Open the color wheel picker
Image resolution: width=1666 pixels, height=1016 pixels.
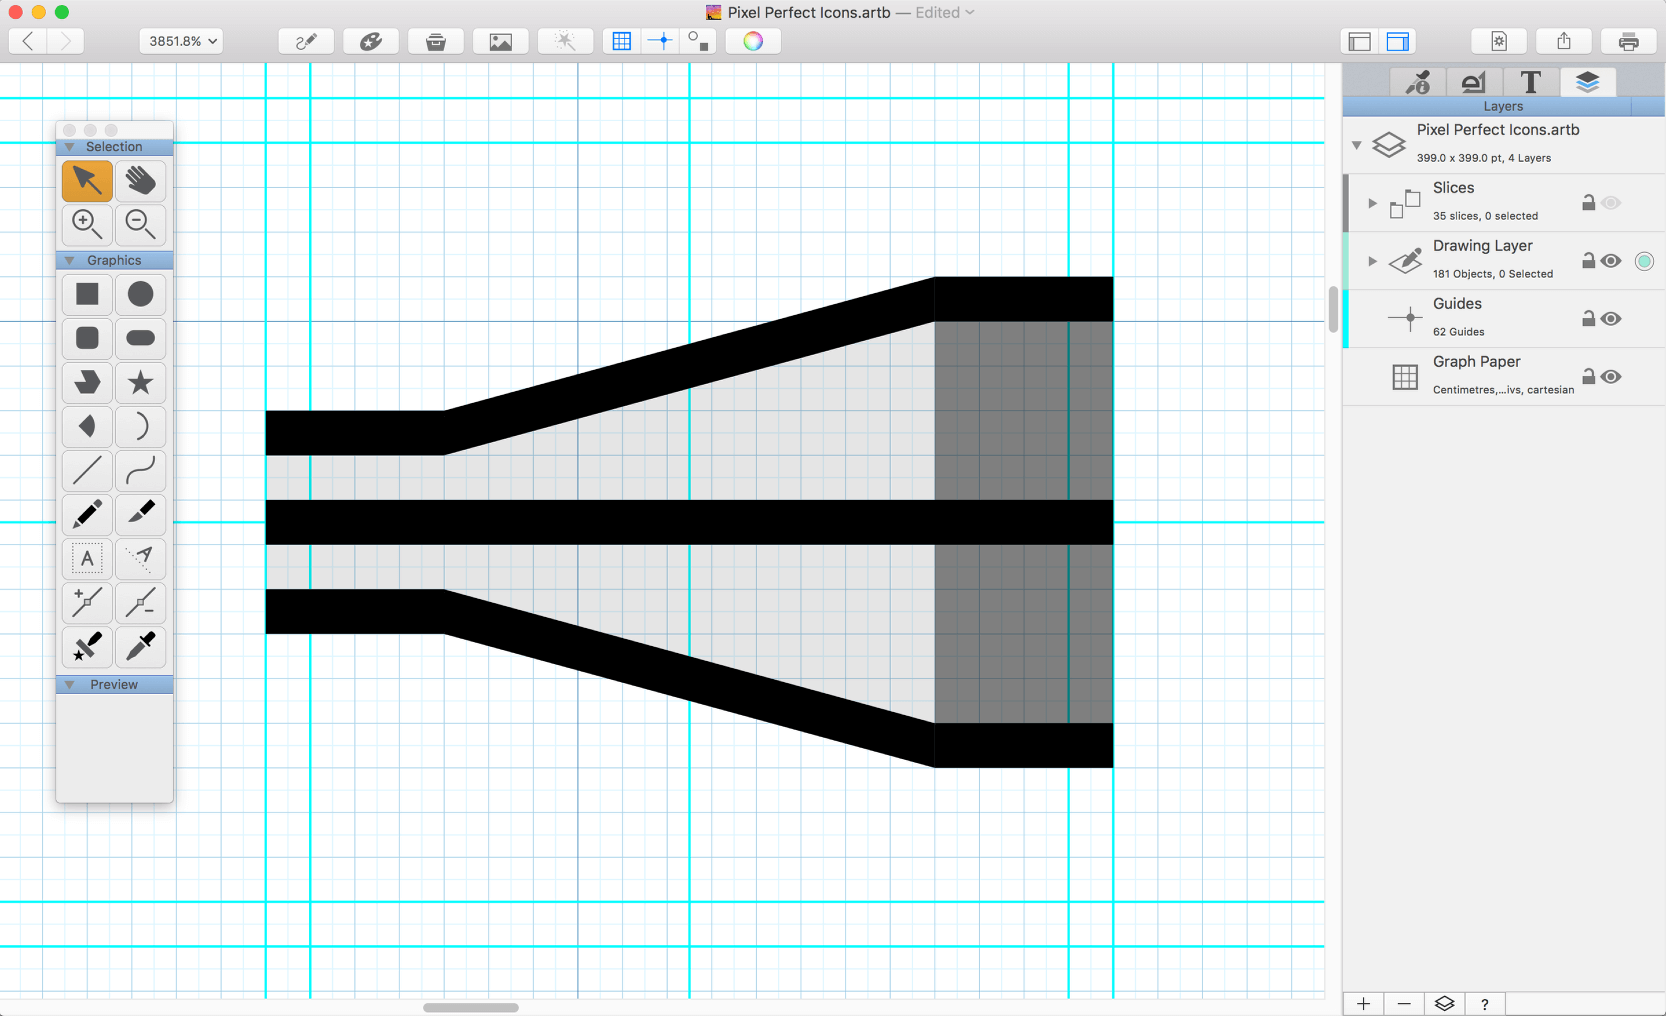[753, 41]
